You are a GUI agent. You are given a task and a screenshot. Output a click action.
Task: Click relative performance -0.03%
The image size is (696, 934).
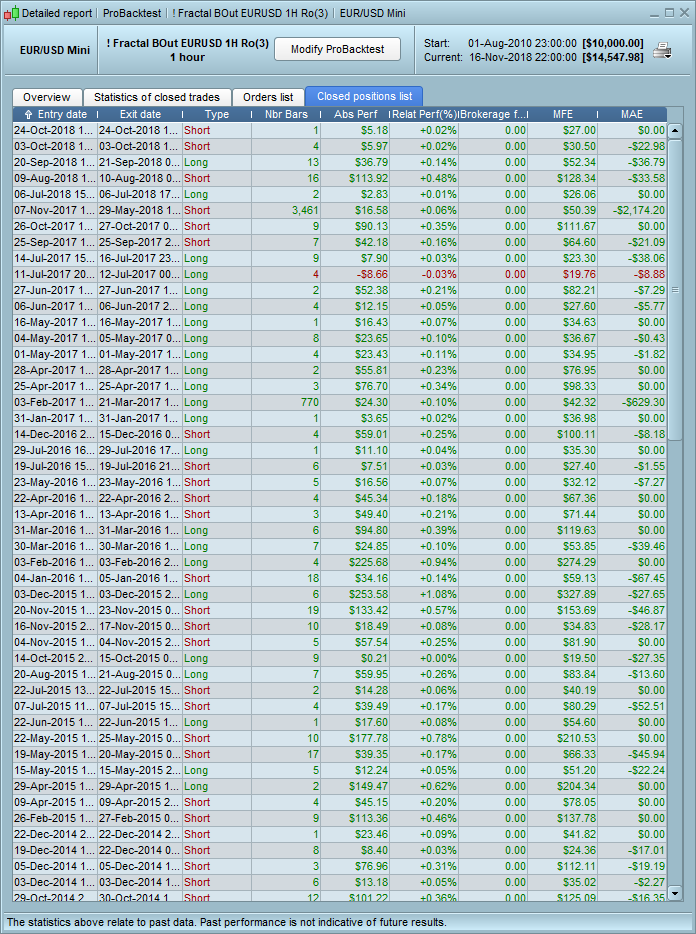click(x=439, y=275)
